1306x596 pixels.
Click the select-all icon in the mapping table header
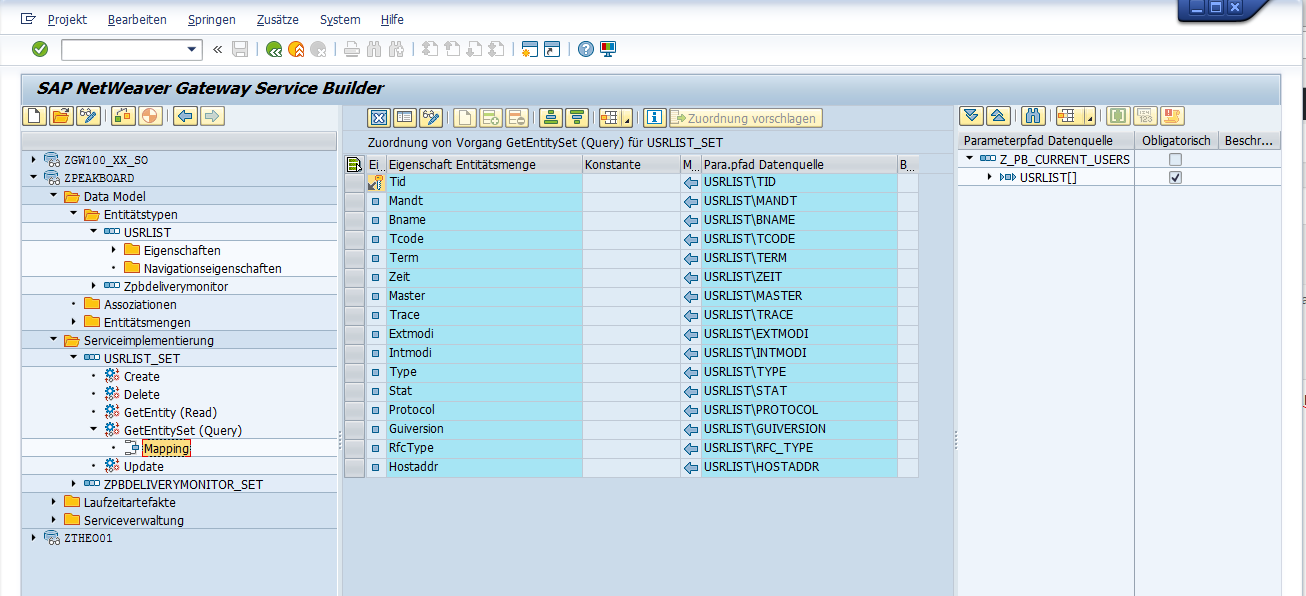coord(354,164)
